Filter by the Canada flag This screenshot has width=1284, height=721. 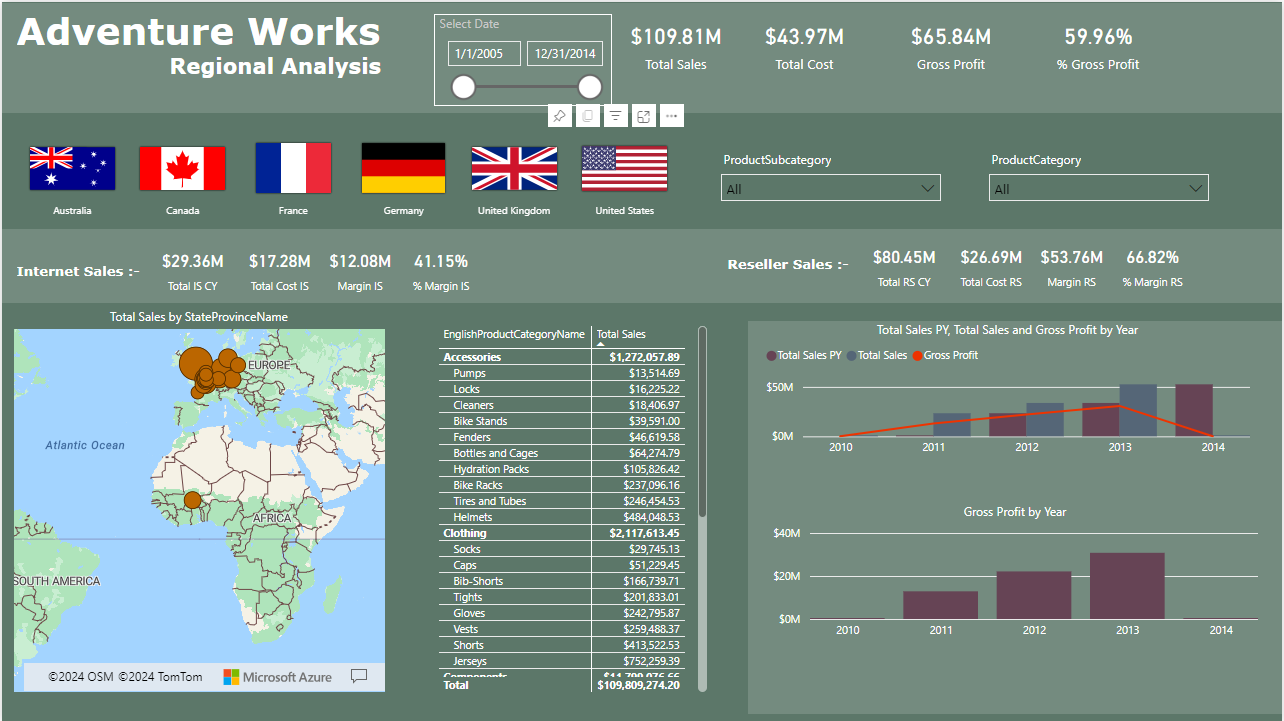(182, 168)
